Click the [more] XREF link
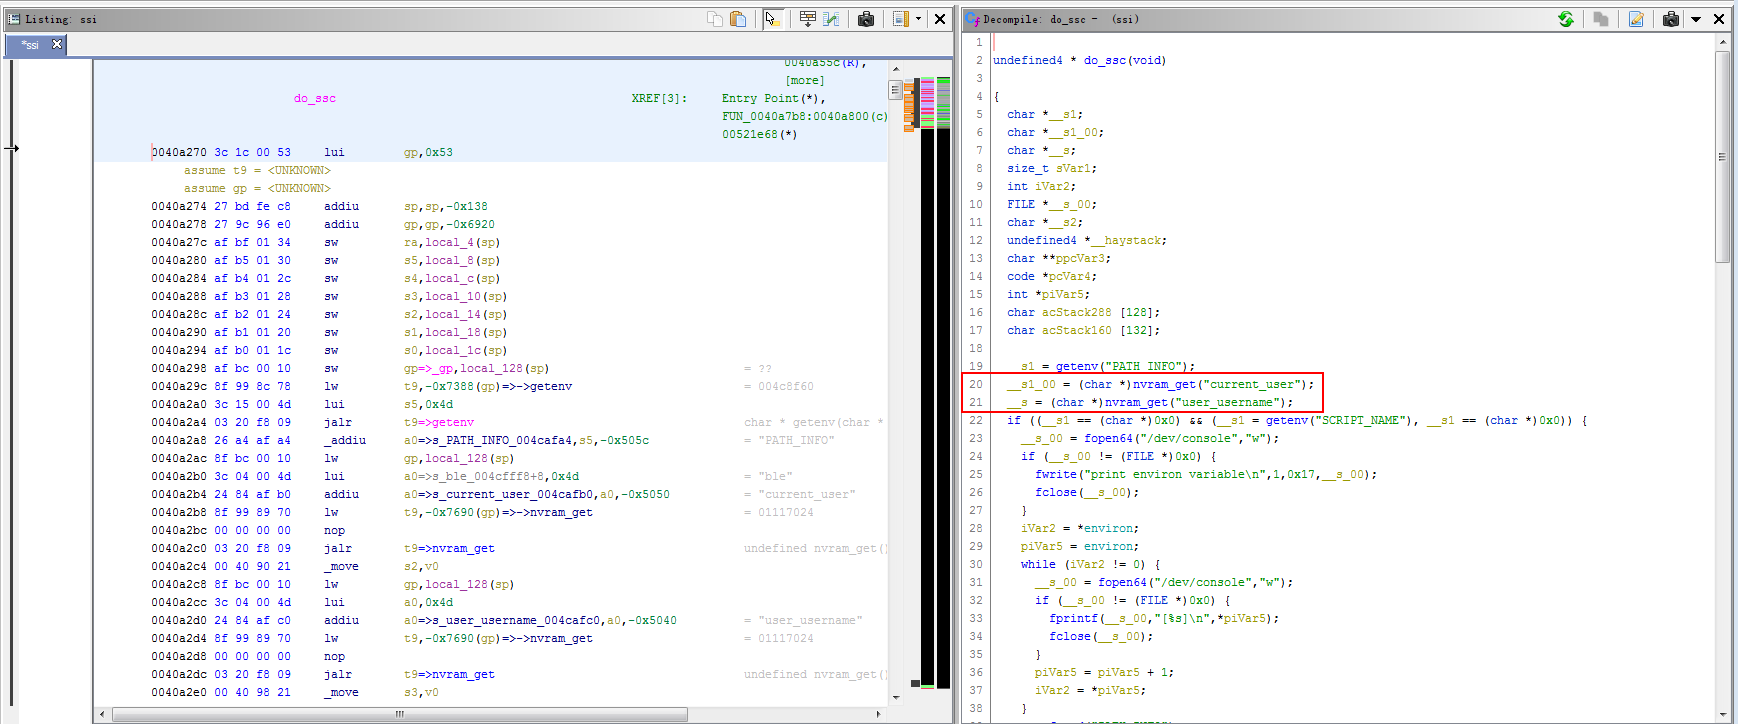 point(804,80)
